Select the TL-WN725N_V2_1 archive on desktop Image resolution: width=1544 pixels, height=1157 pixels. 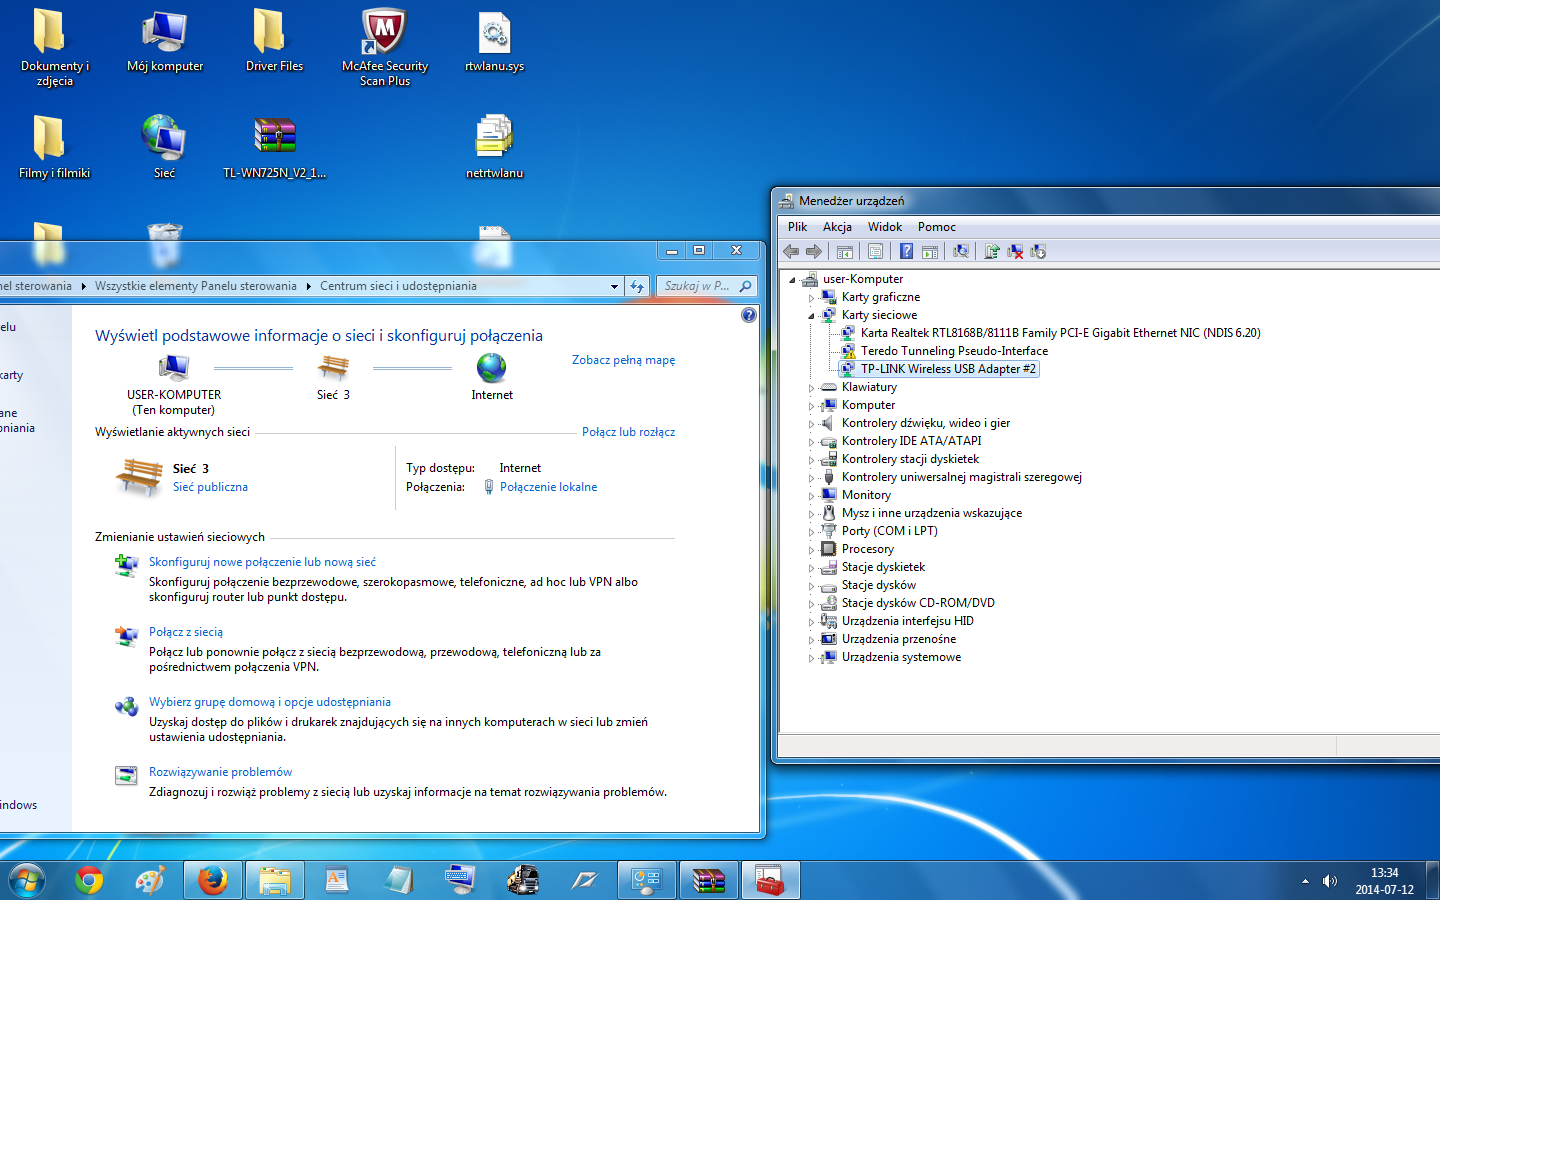274,147
